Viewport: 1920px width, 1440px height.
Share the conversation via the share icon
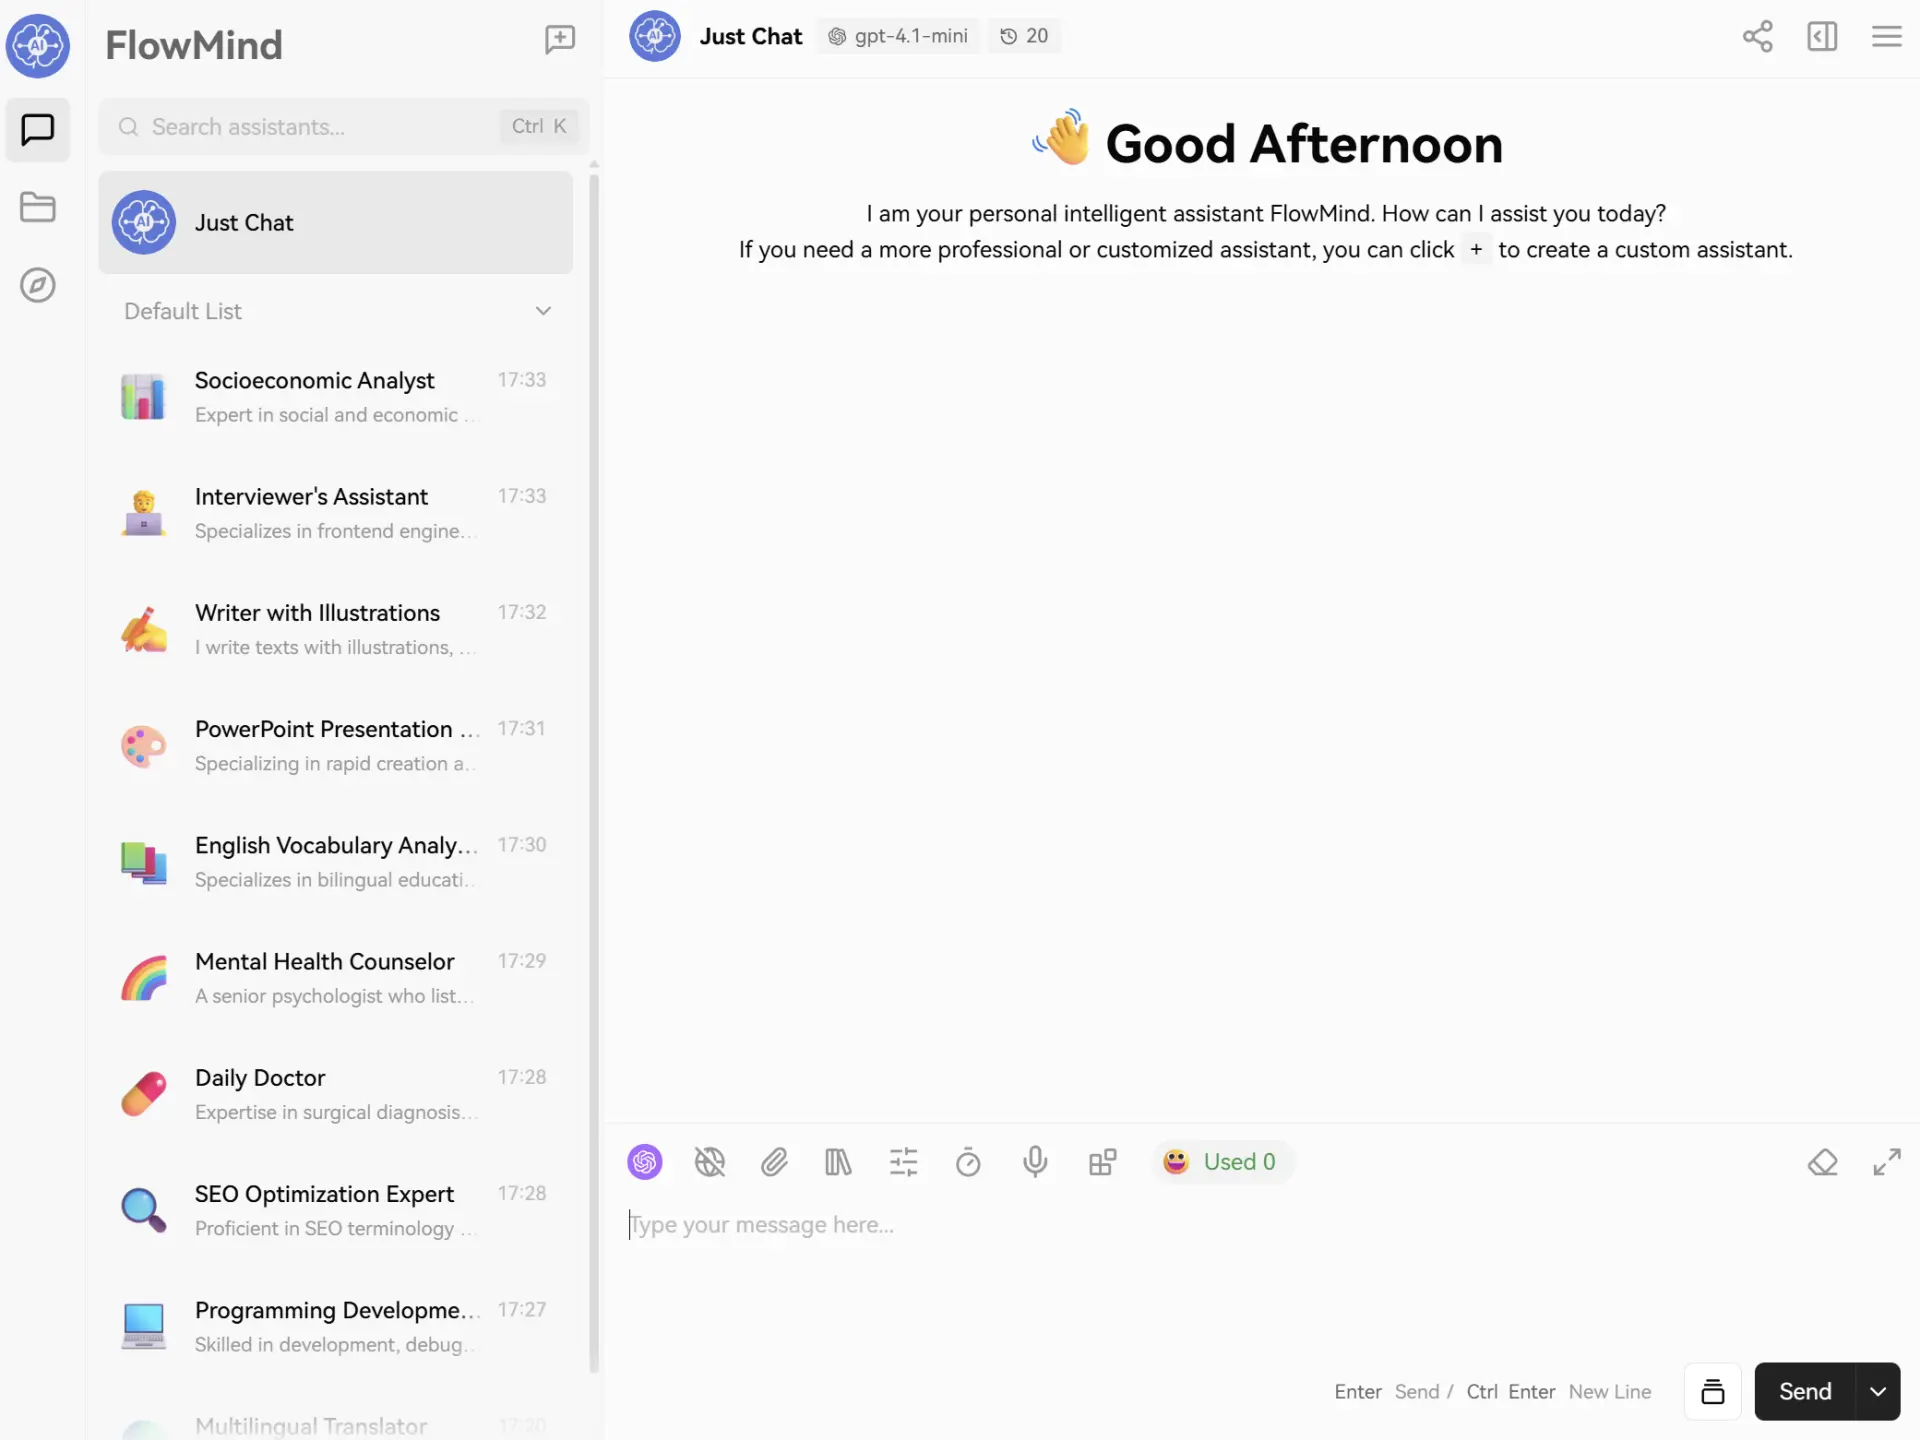click(x=1758, y=36)
